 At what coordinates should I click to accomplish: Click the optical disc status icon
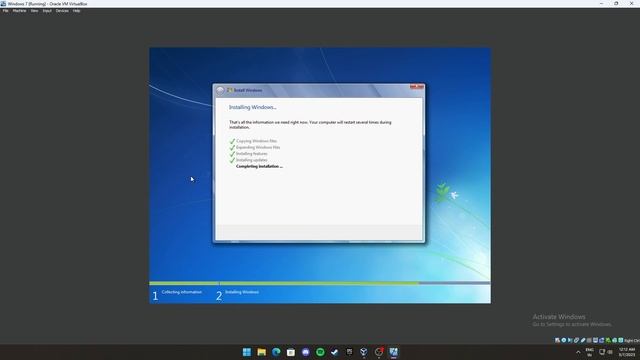(564, 340)
